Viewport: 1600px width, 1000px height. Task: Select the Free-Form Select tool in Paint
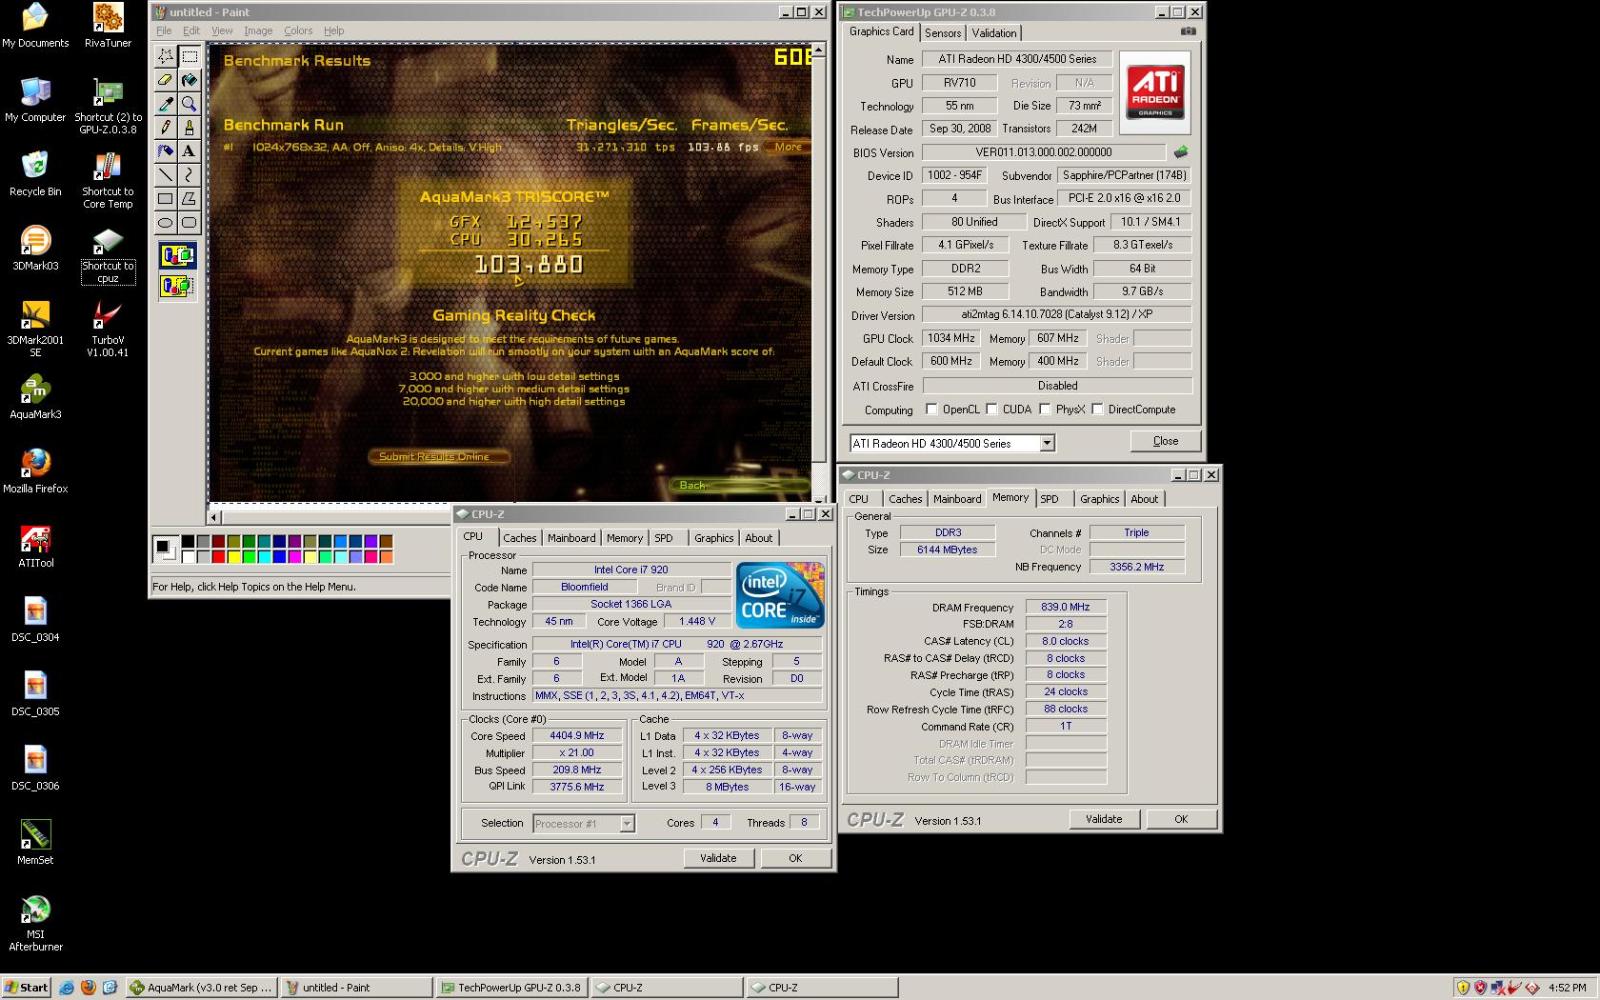[x=165, y=56]
